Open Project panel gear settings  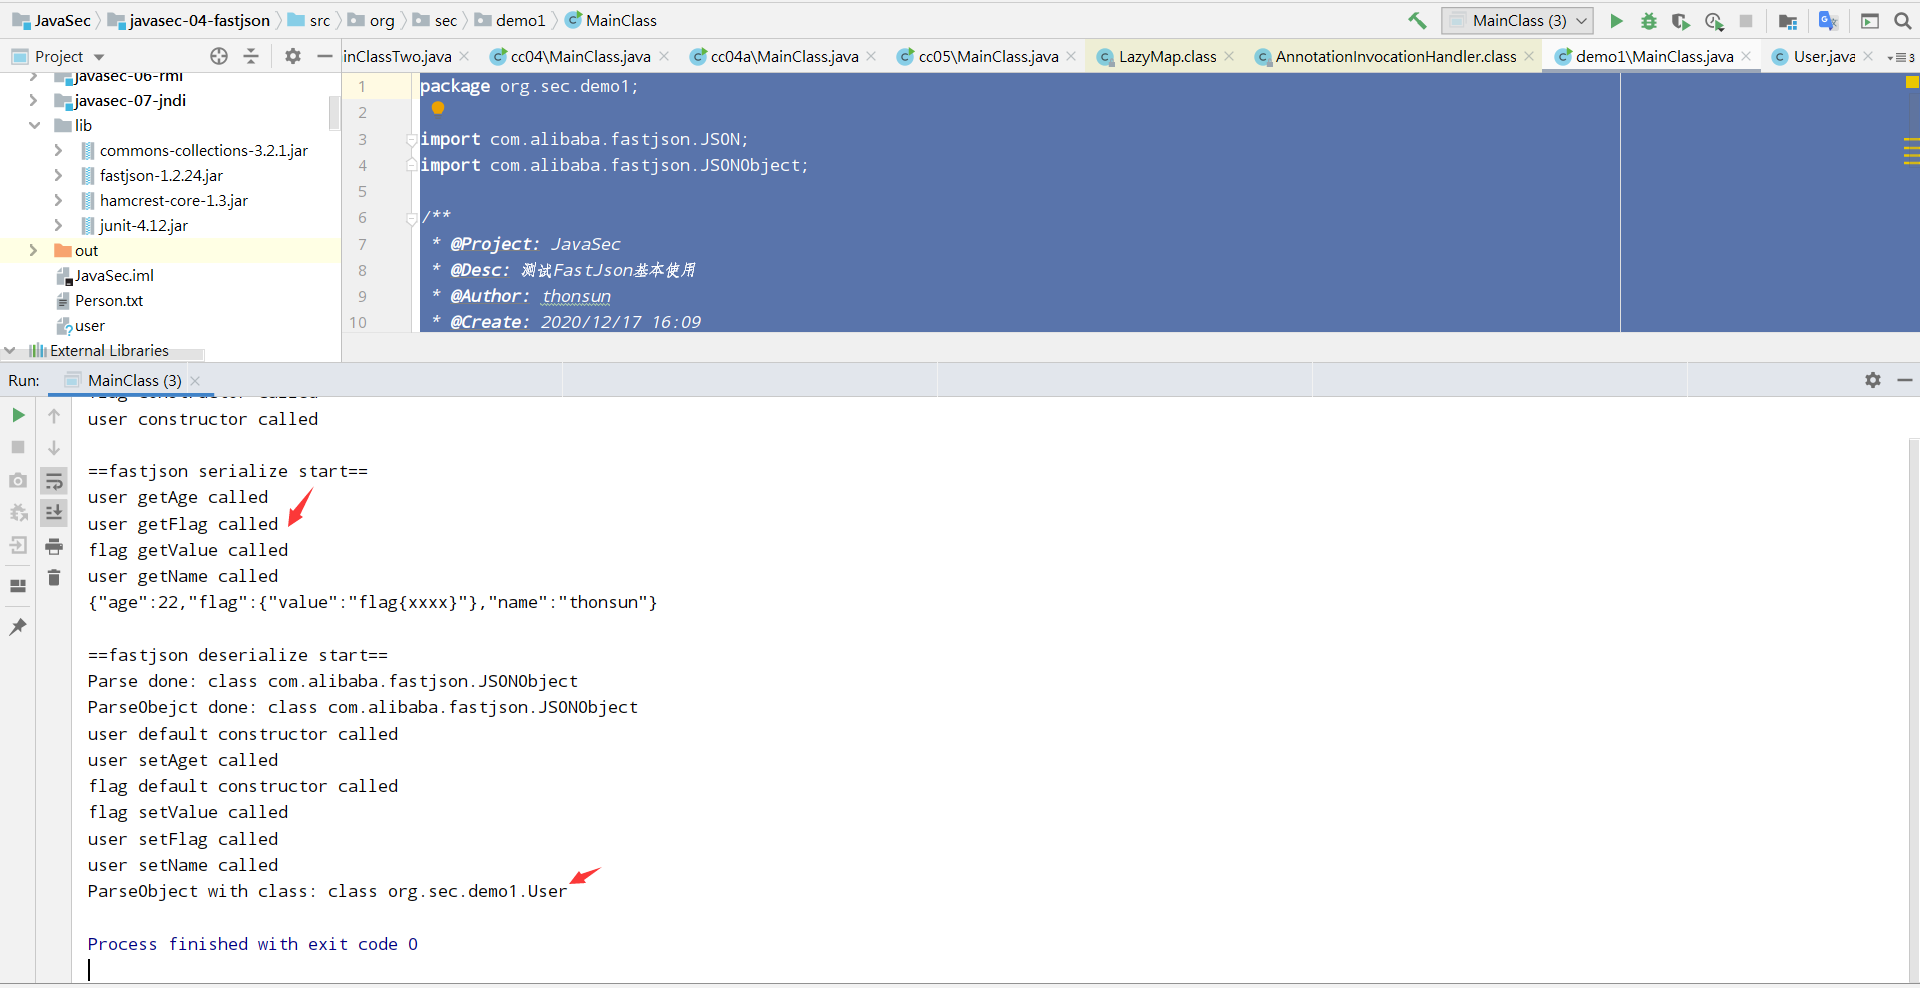pos(292,56)
